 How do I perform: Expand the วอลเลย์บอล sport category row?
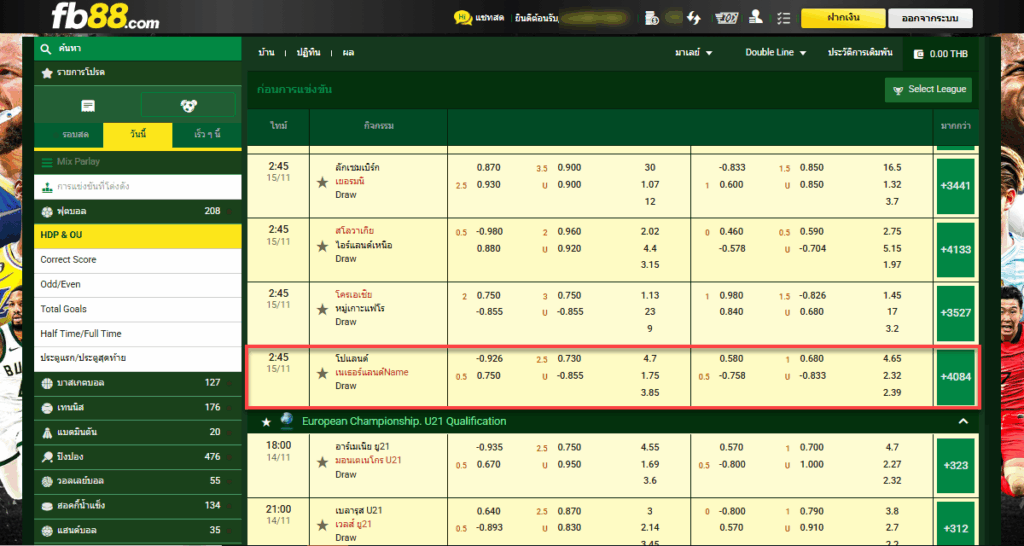click(x=138, y=481)
